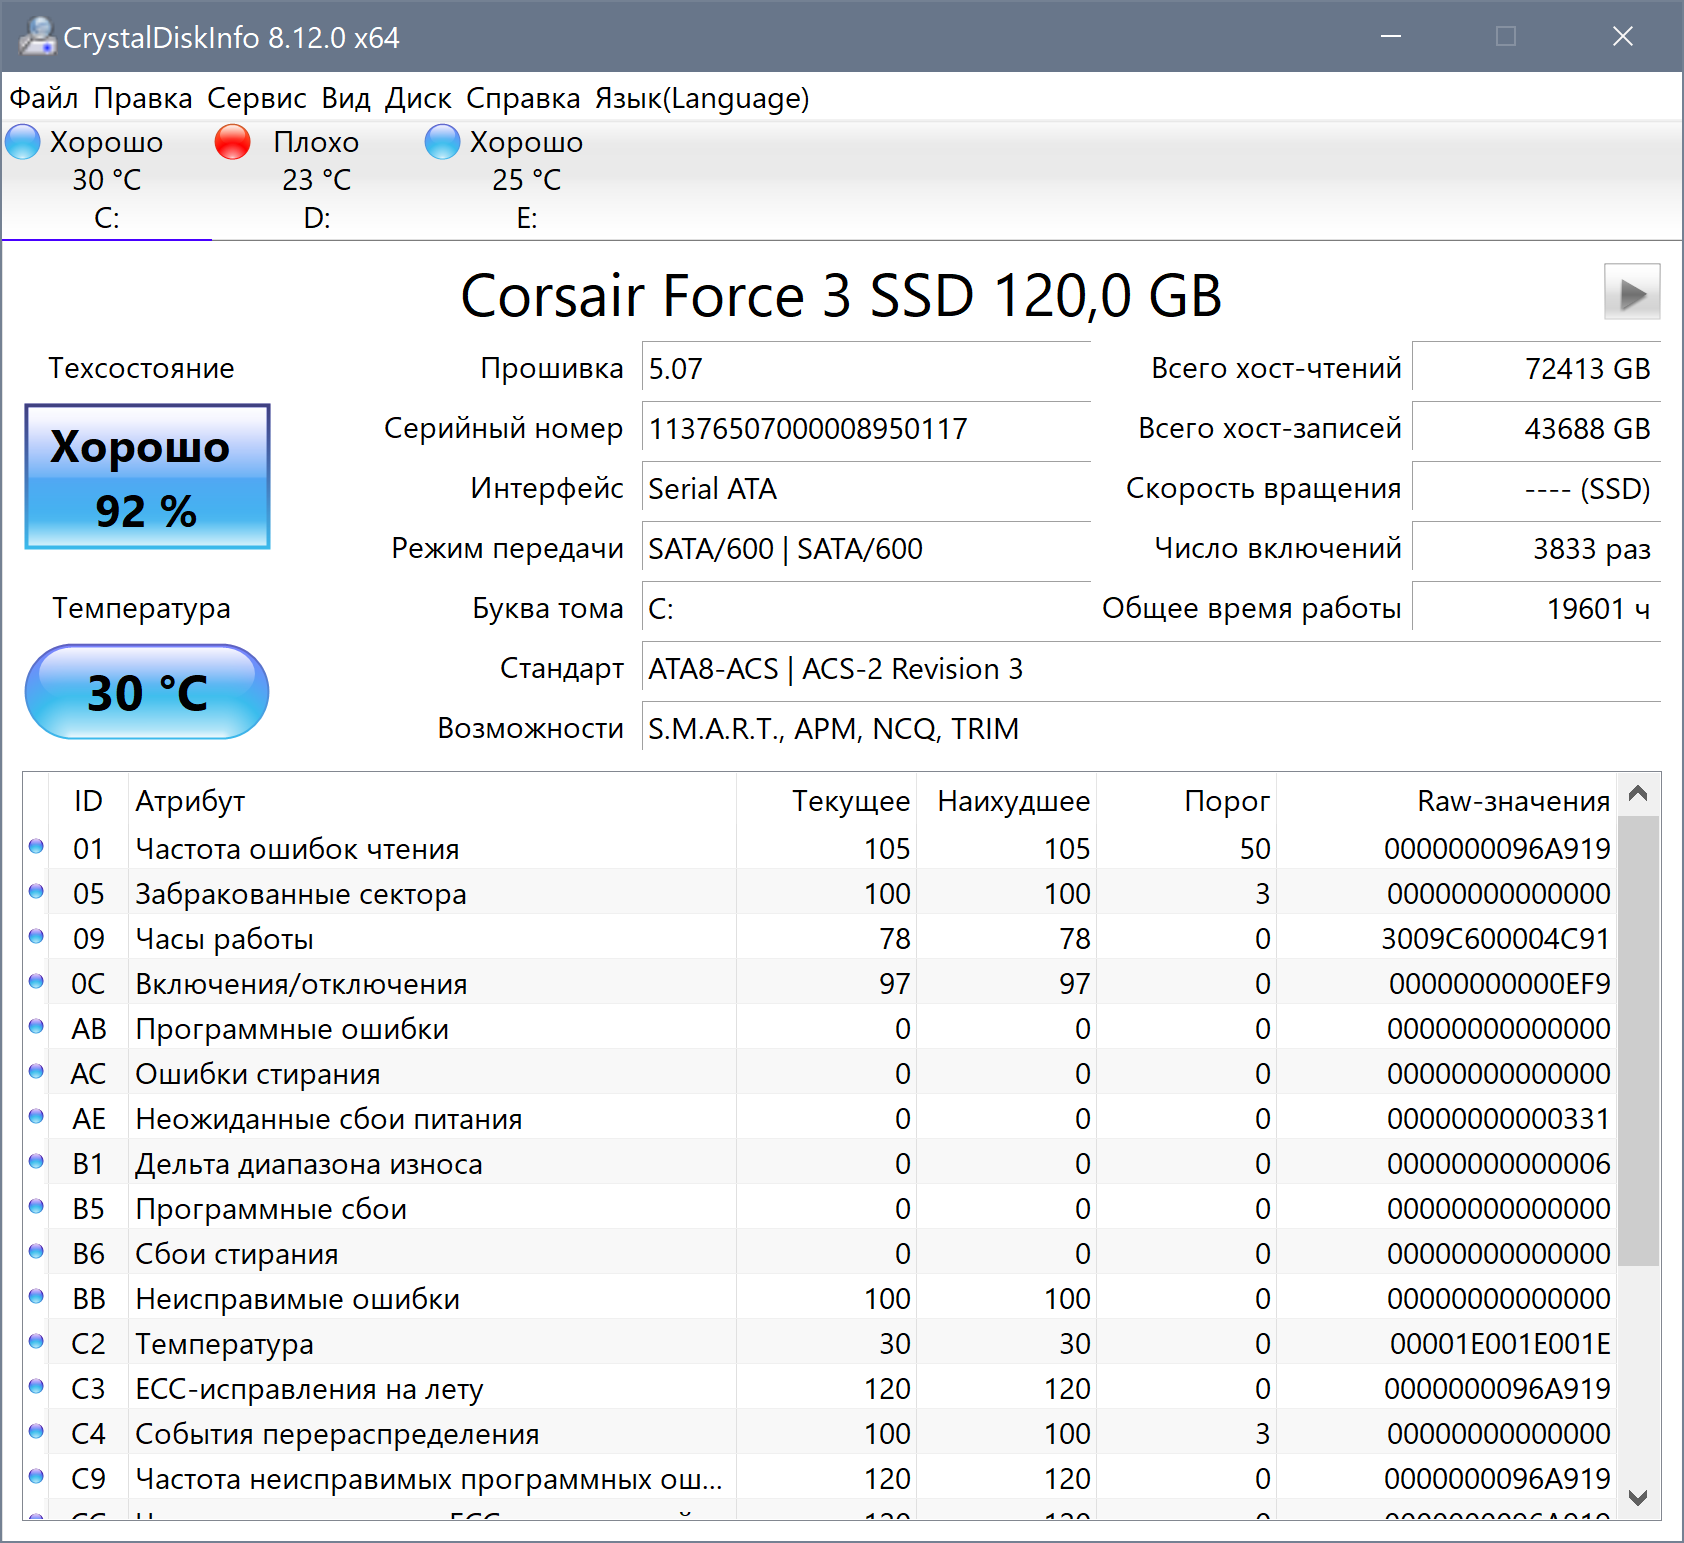
Task: Click status dot for attribute C2 Температура
Action: click(x=36, y=1342)
